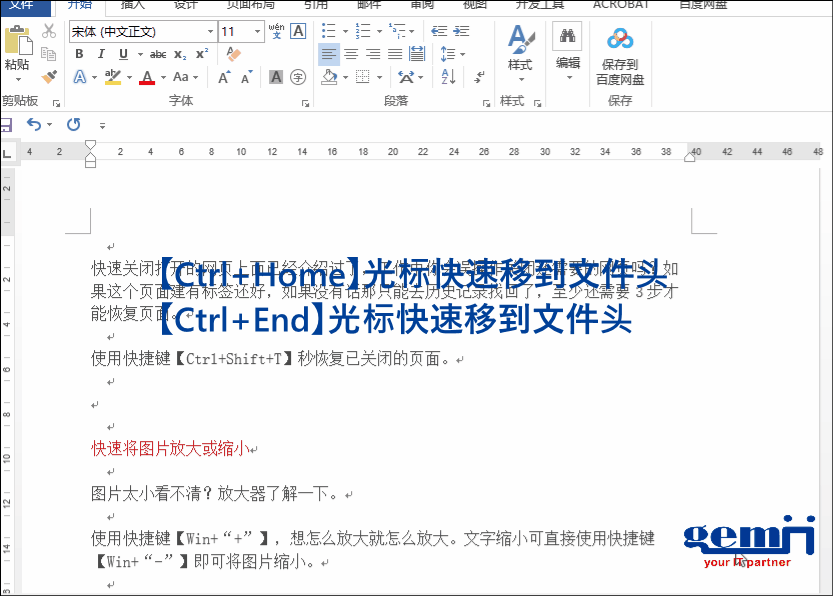The height and width of the screenshot is (596, 833).
Task: Apply subscript formatting
Action: (x=179, y=55)
